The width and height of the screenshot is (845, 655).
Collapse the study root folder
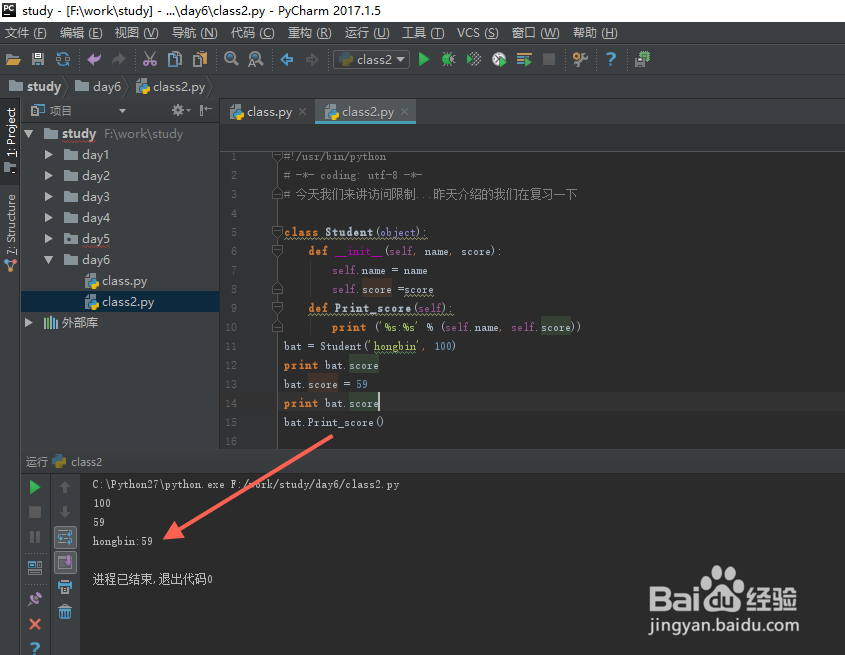(29, 134)
